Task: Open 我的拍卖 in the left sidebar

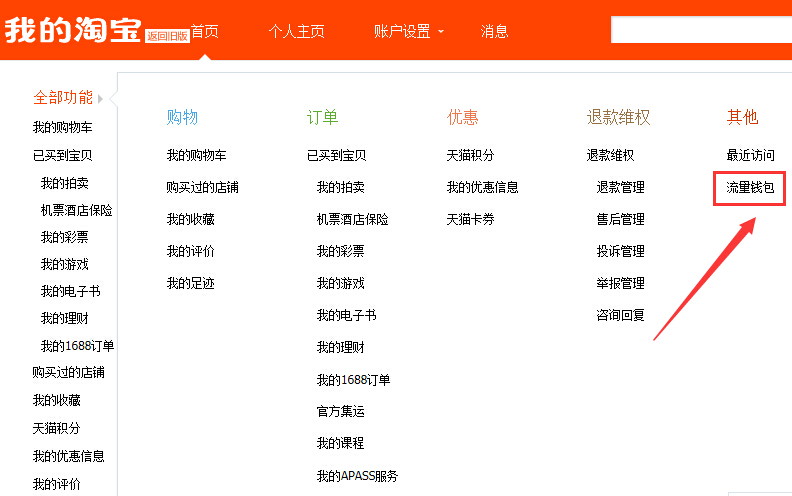Action: [65, 183]
